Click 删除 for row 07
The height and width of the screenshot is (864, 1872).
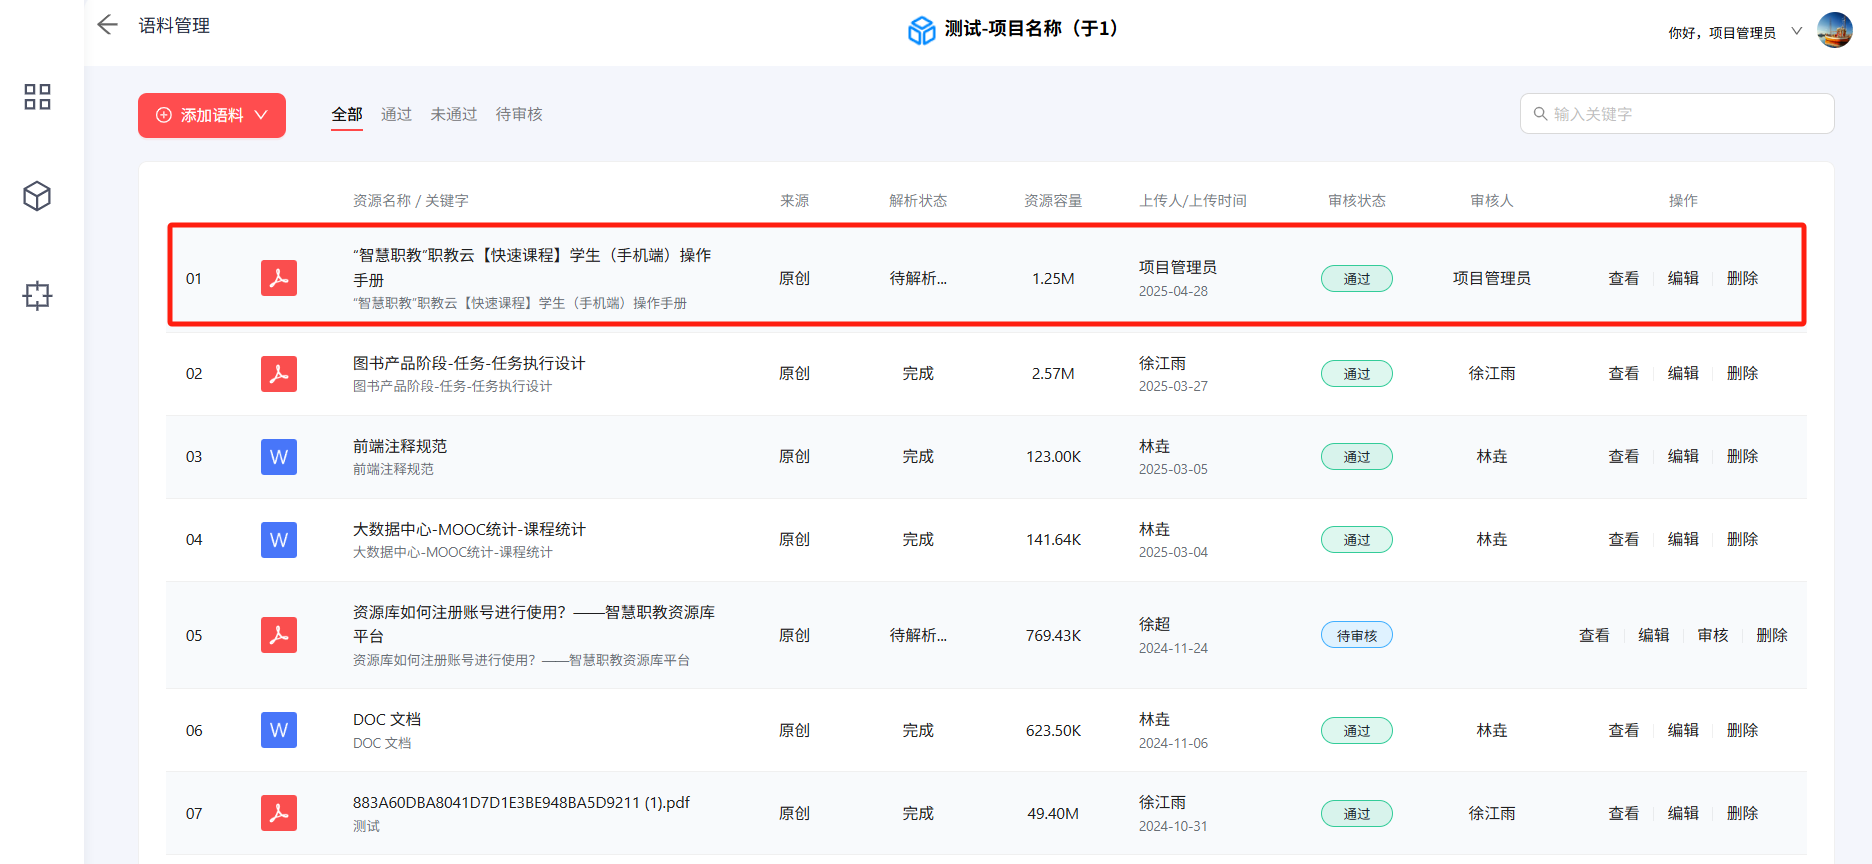click(x=1742, y=813)
